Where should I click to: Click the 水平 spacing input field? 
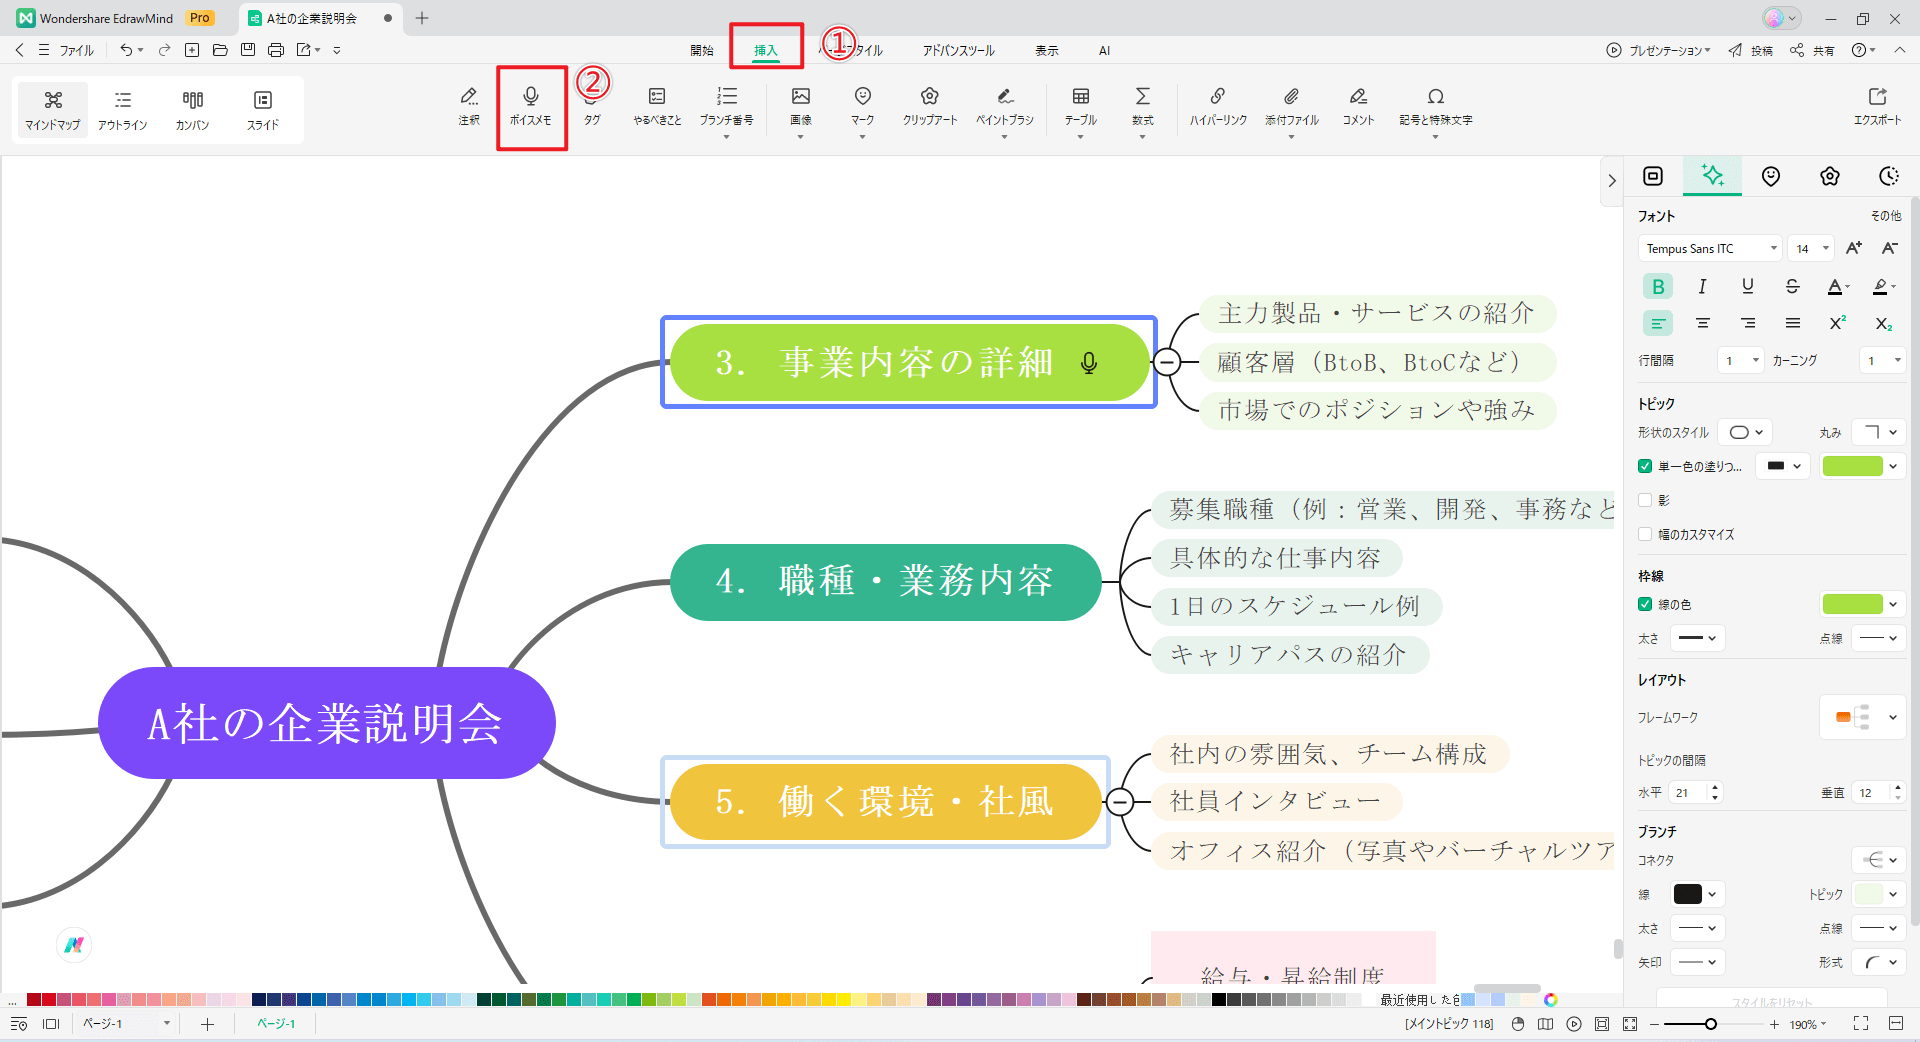click(x=1695, y=792)
